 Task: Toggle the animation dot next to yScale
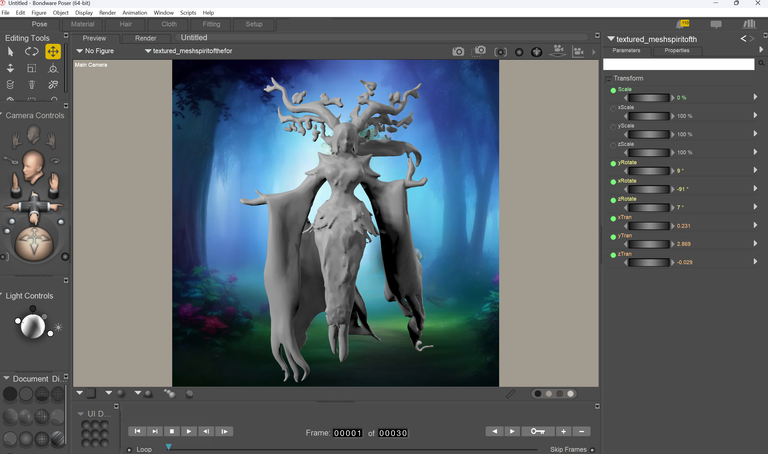click(x=613, y=127)
